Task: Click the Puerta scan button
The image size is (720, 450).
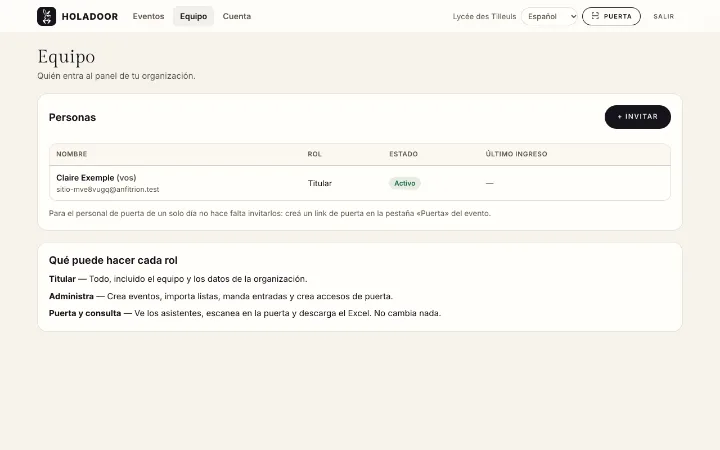Action: 611,17
